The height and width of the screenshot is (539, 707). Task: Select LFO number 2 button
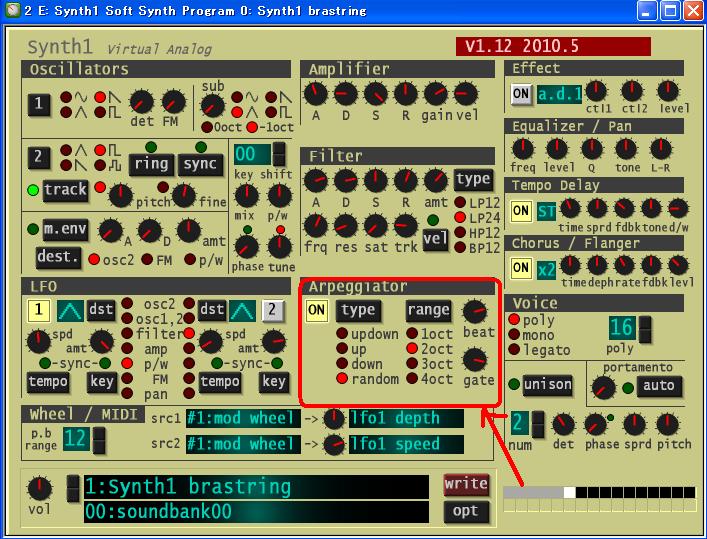(x=272, y=310)
